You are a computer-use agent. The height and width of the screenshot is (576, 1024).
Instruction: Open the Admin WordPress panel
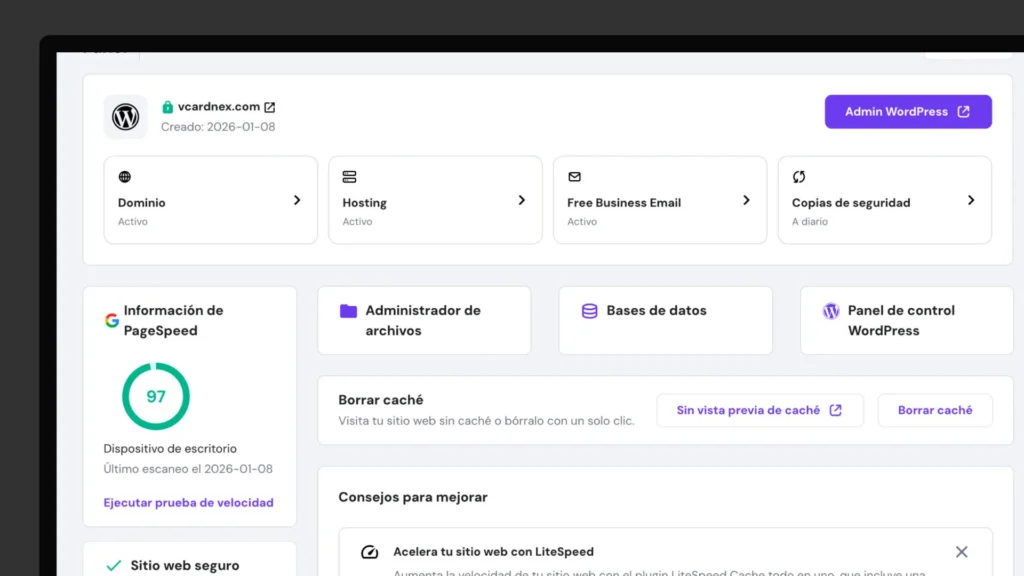tap(907, 111)
